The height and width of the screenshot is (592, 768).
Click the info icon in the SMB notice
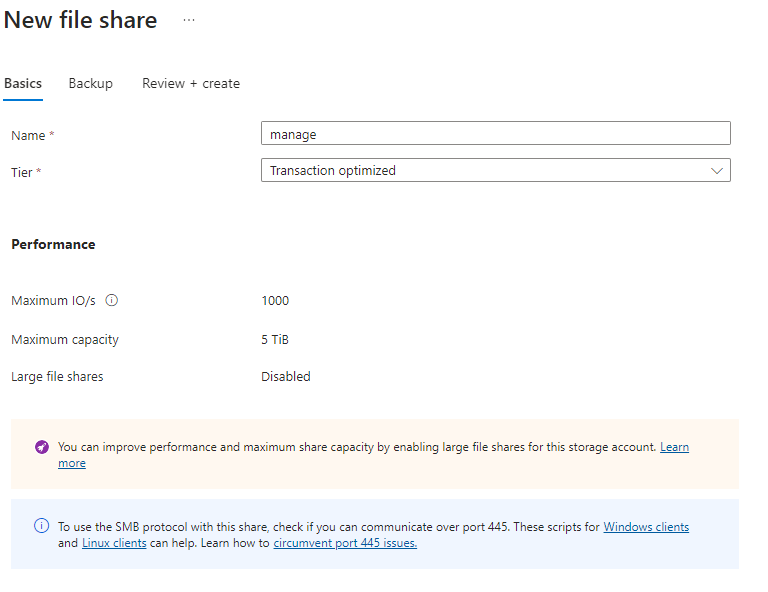(x=41, y=525)
